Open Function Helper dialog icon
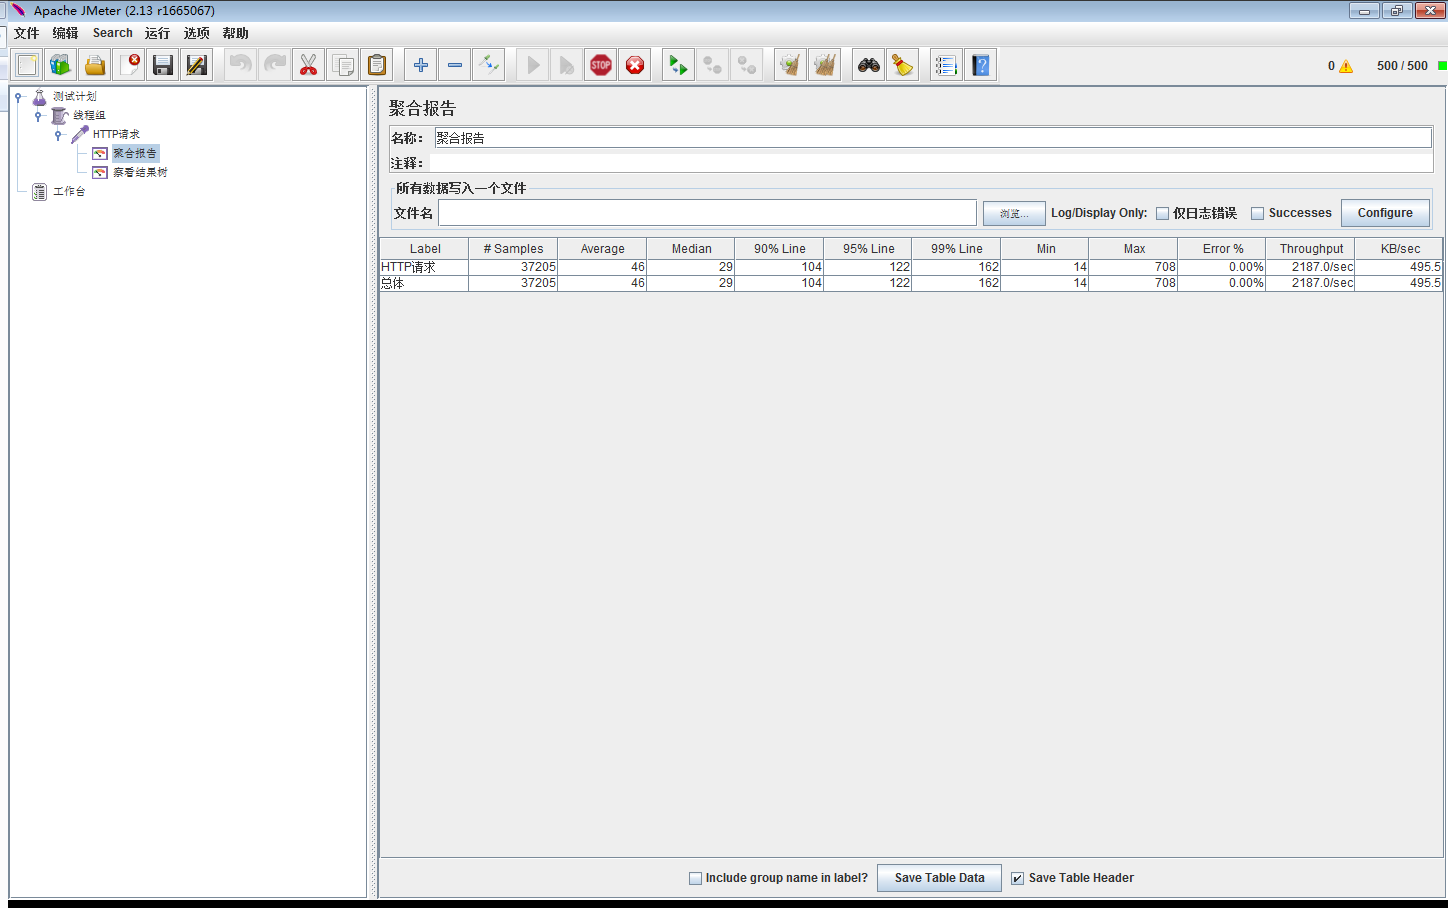 pos(947,65)
